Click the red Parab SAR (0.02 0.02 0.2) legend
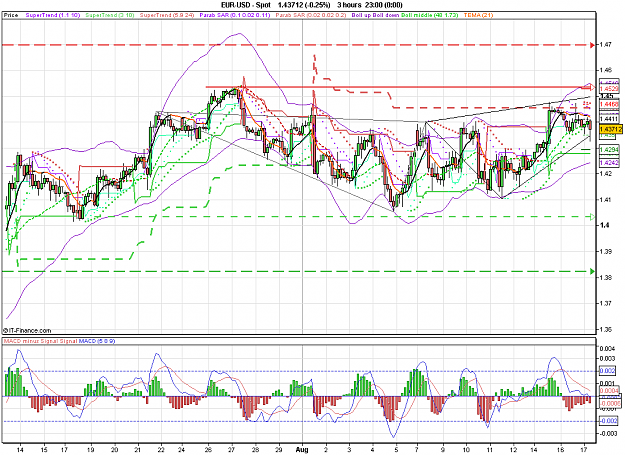The width and height of the screenshot is (625, 455). click(x=311, y=15)
